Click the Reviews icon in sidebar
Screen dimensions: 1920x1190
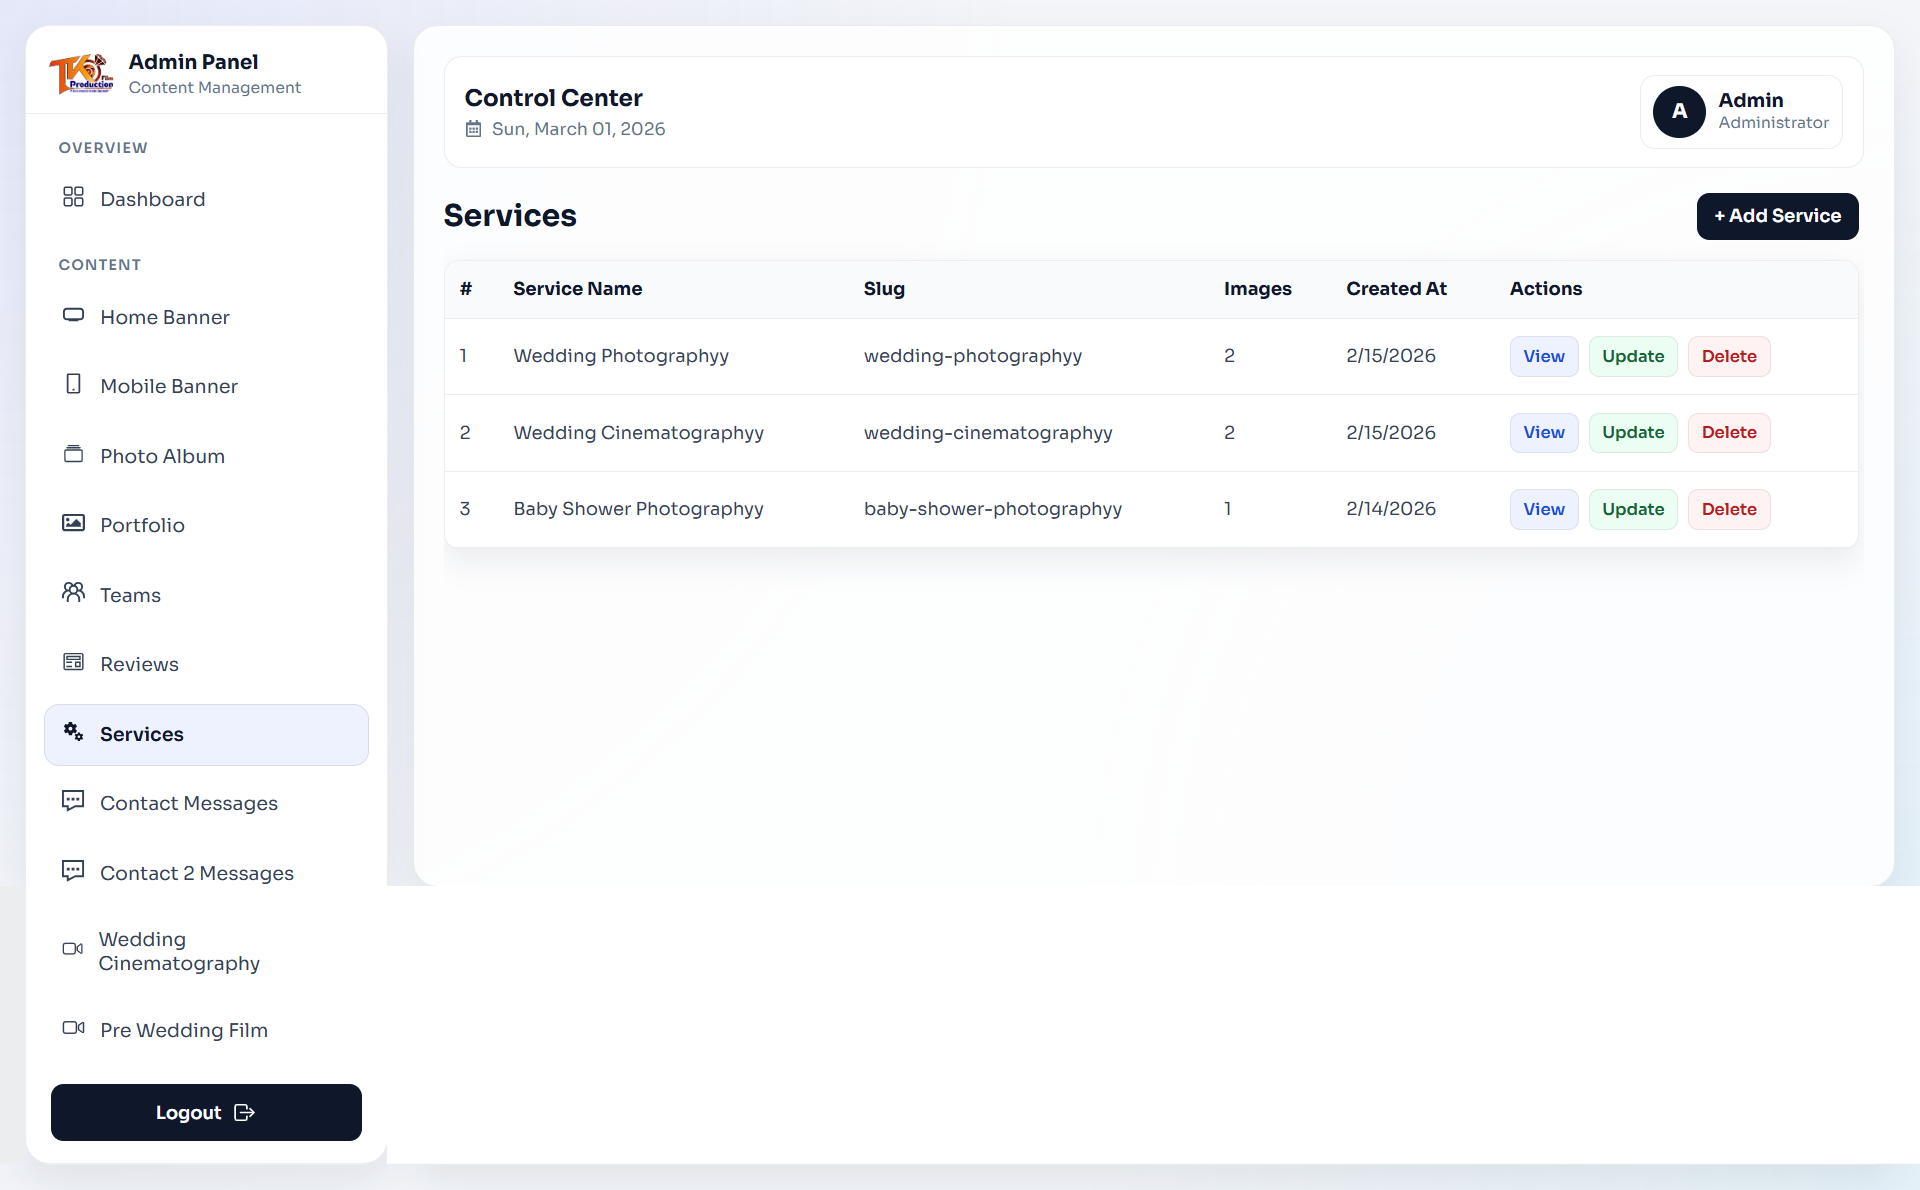(x=73, y=662)
